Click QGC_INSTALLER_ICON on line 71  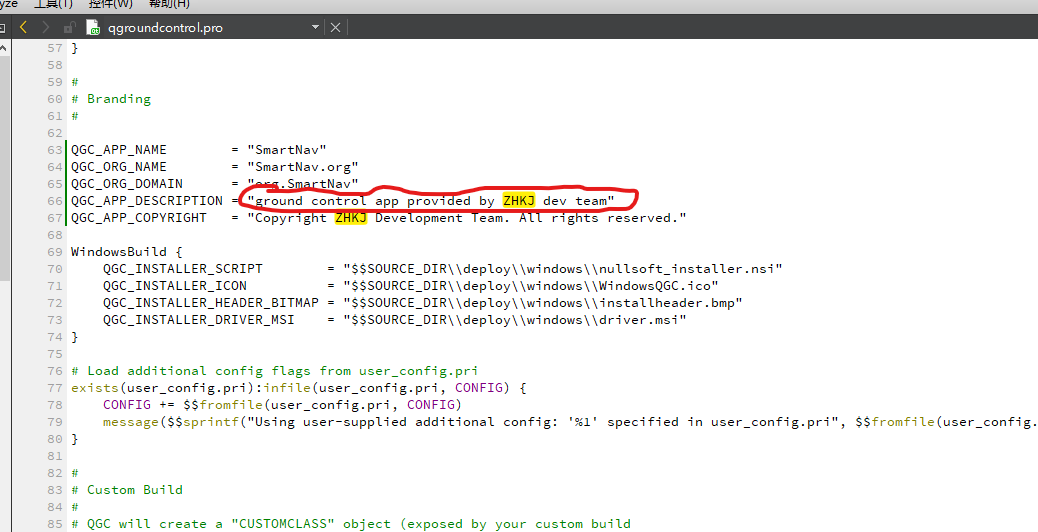point(175,286)
